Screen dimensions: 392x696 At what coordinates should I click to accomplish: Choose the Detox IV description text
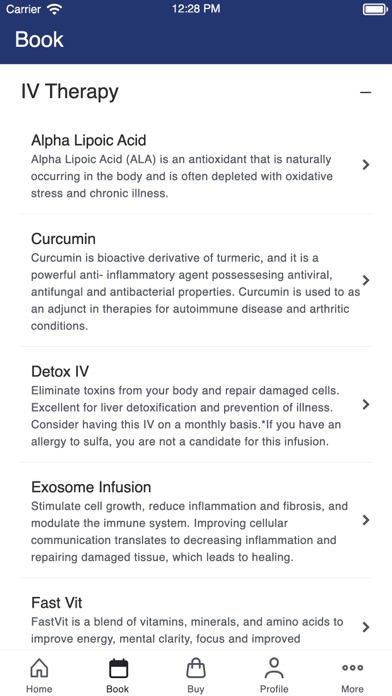[186, 416]
